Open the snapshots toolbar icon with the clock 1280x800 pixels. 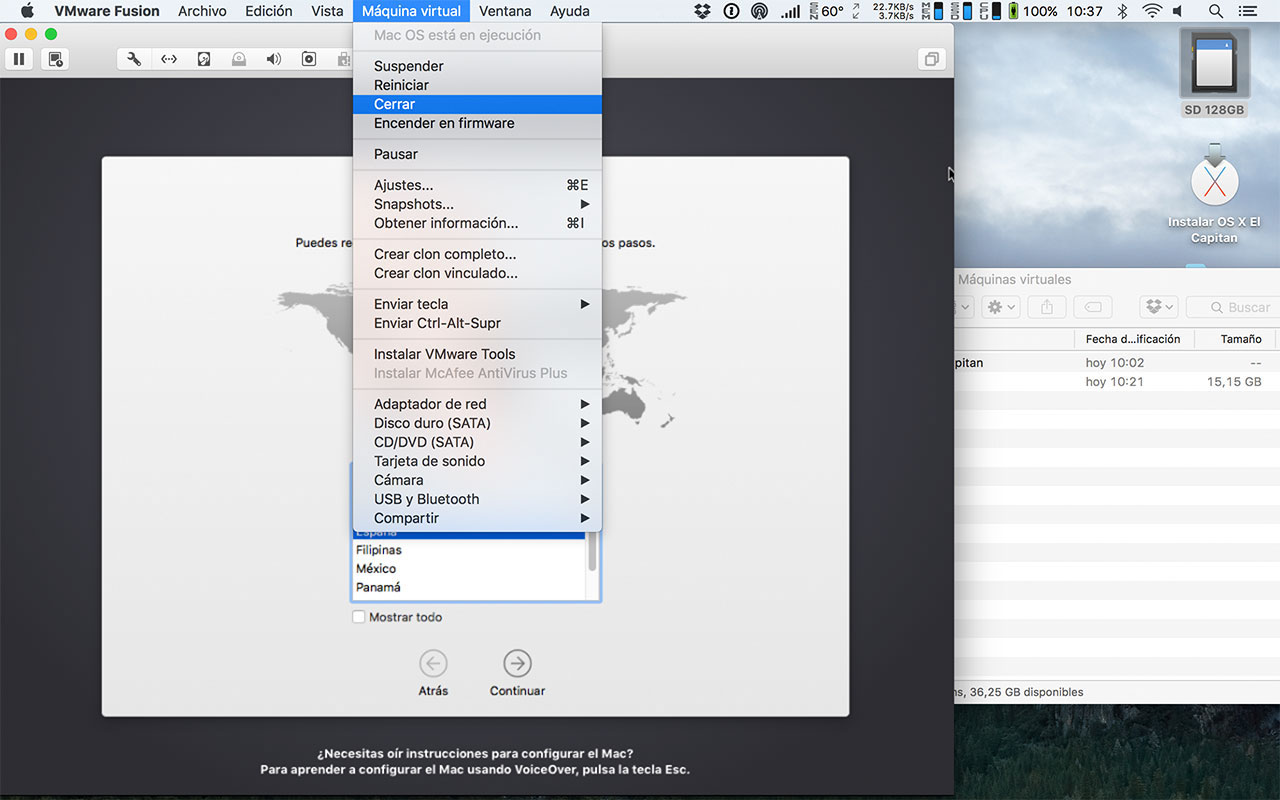tap(54, 59)
